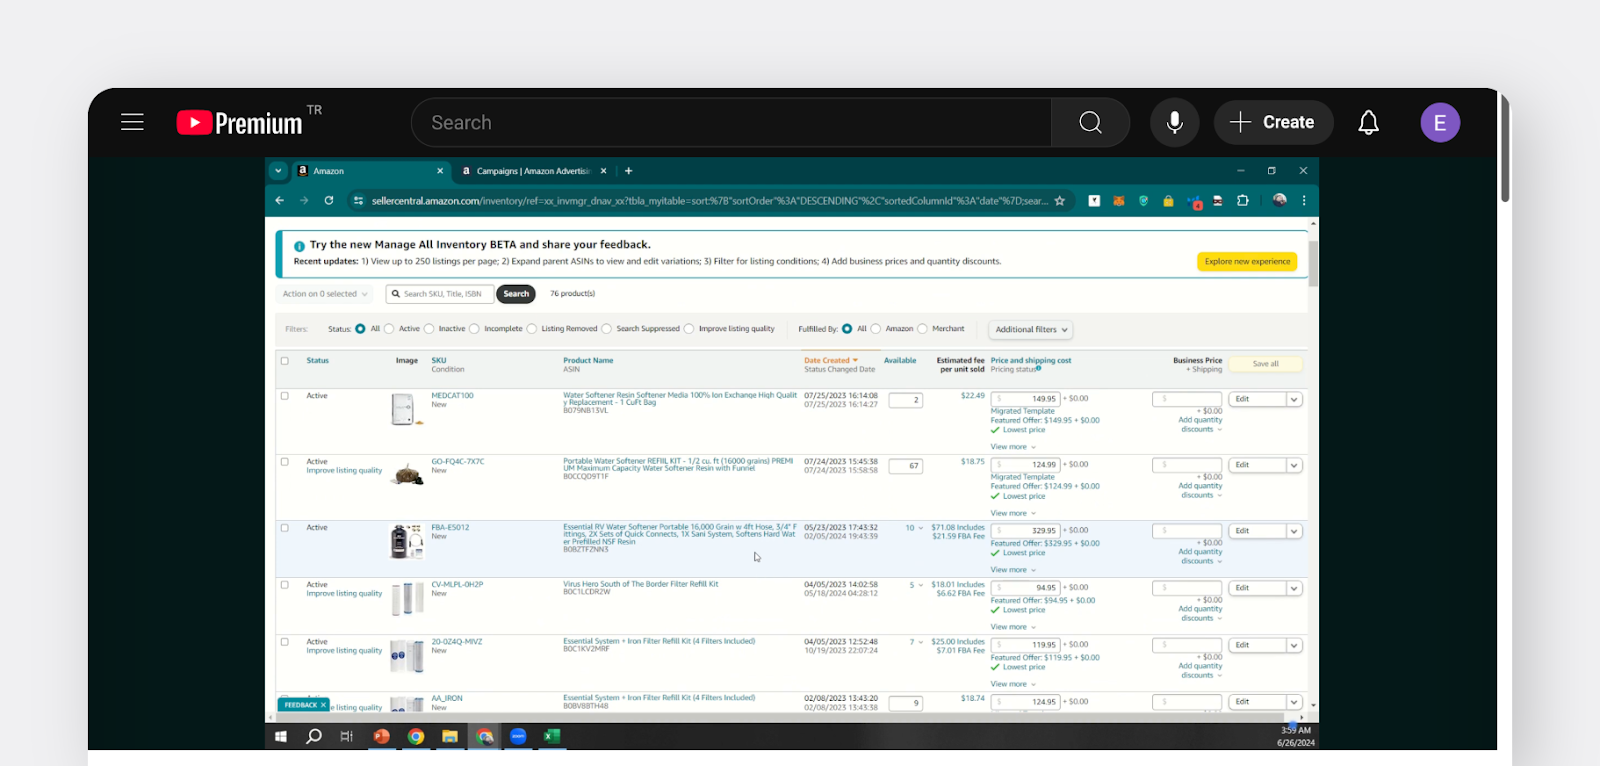Screen dimensions: 1600x766
Task: Click the FBA-ES012 product thumbnail
Action: [407, 542]
